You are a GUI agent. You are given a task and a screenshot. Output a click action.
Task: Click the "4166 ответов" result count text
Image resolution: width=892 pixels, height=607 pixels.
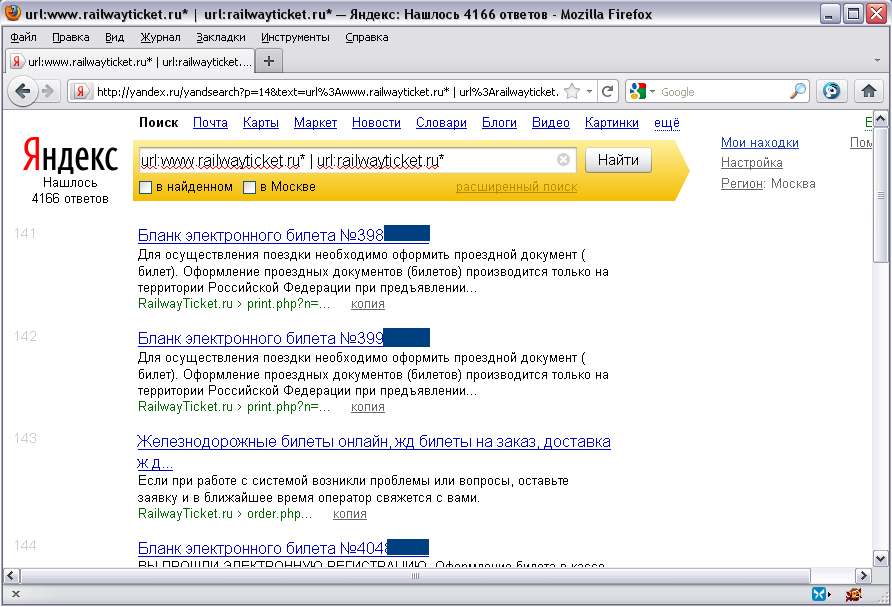[70, 199]
